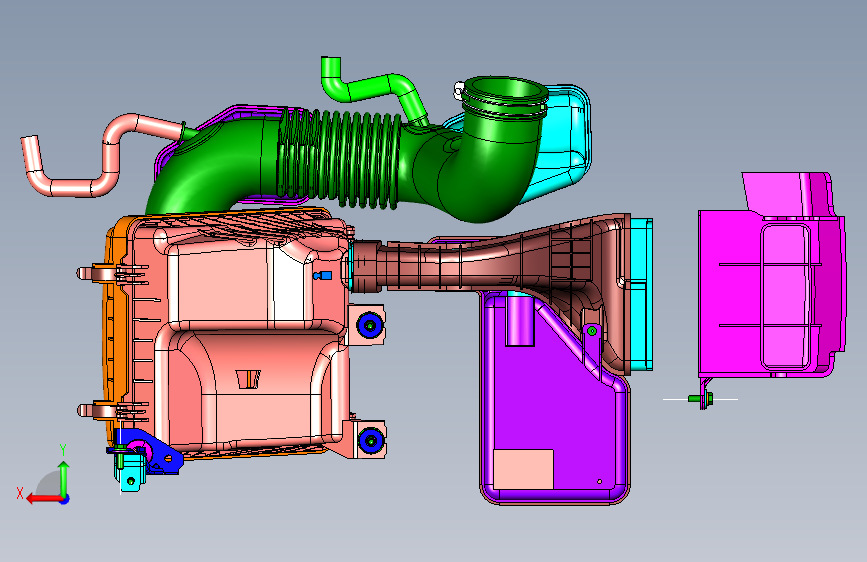Click the salmon rectangular label on purple tank
Screen dimensions: 867x562
[x=523, y=469]
